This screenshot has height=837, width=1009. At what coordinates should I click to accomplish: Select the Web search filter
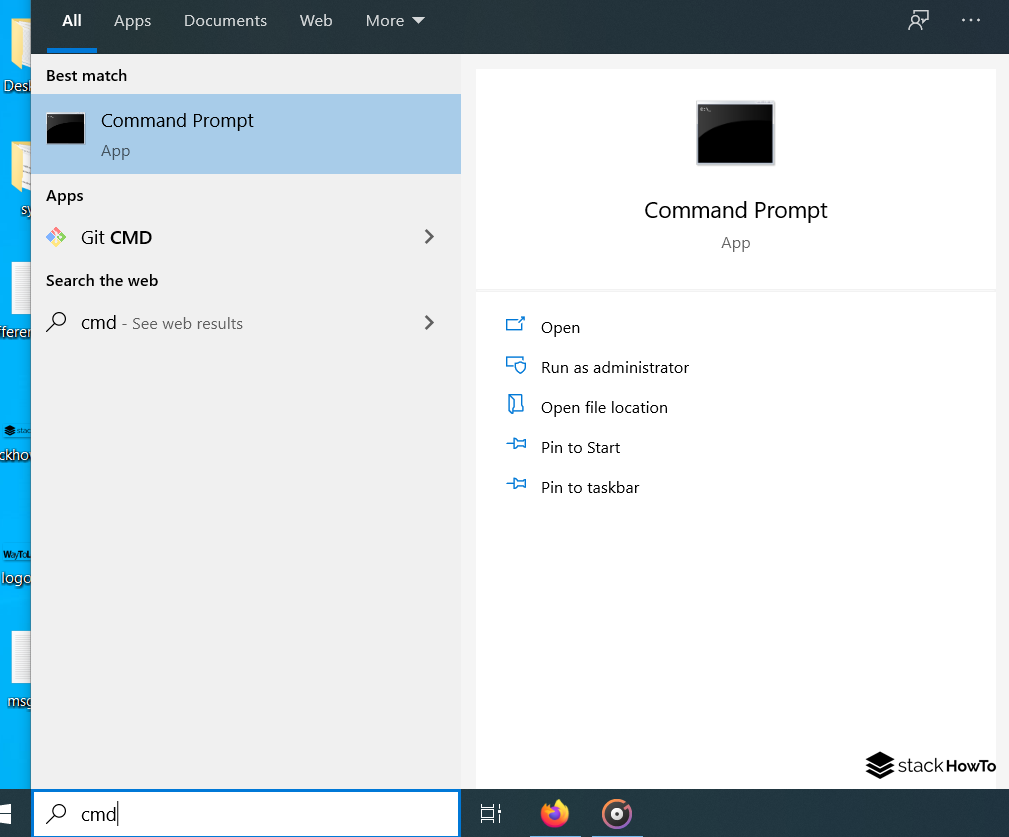click(316, 20)
